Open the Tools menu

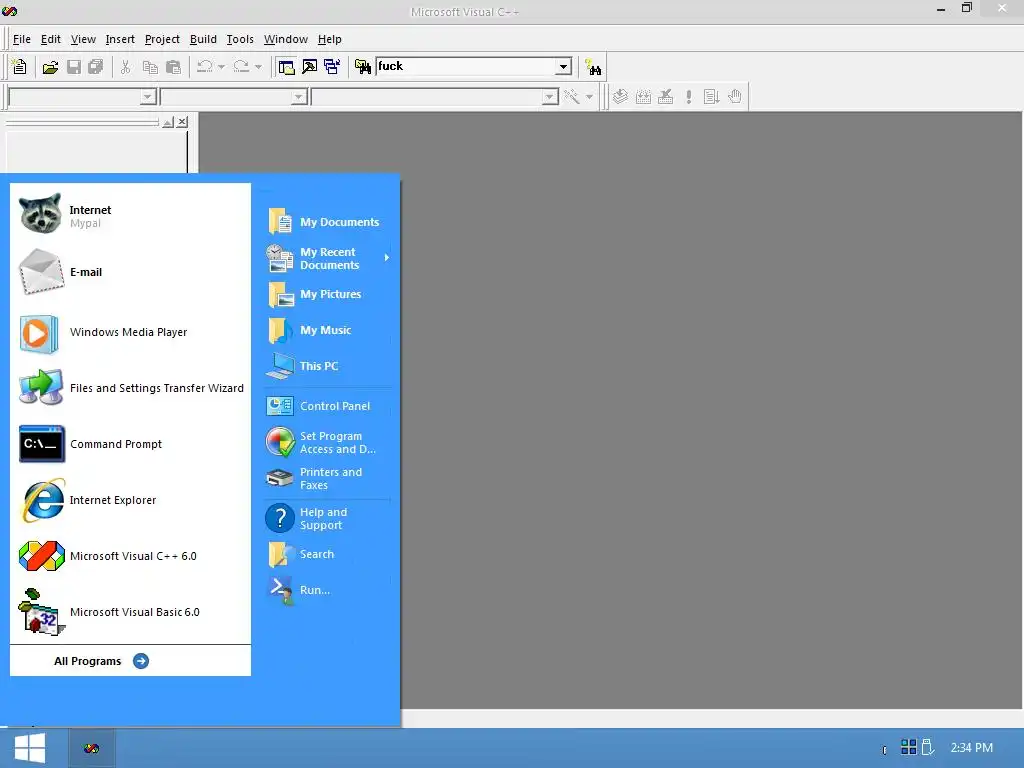[x=240, y=39]
